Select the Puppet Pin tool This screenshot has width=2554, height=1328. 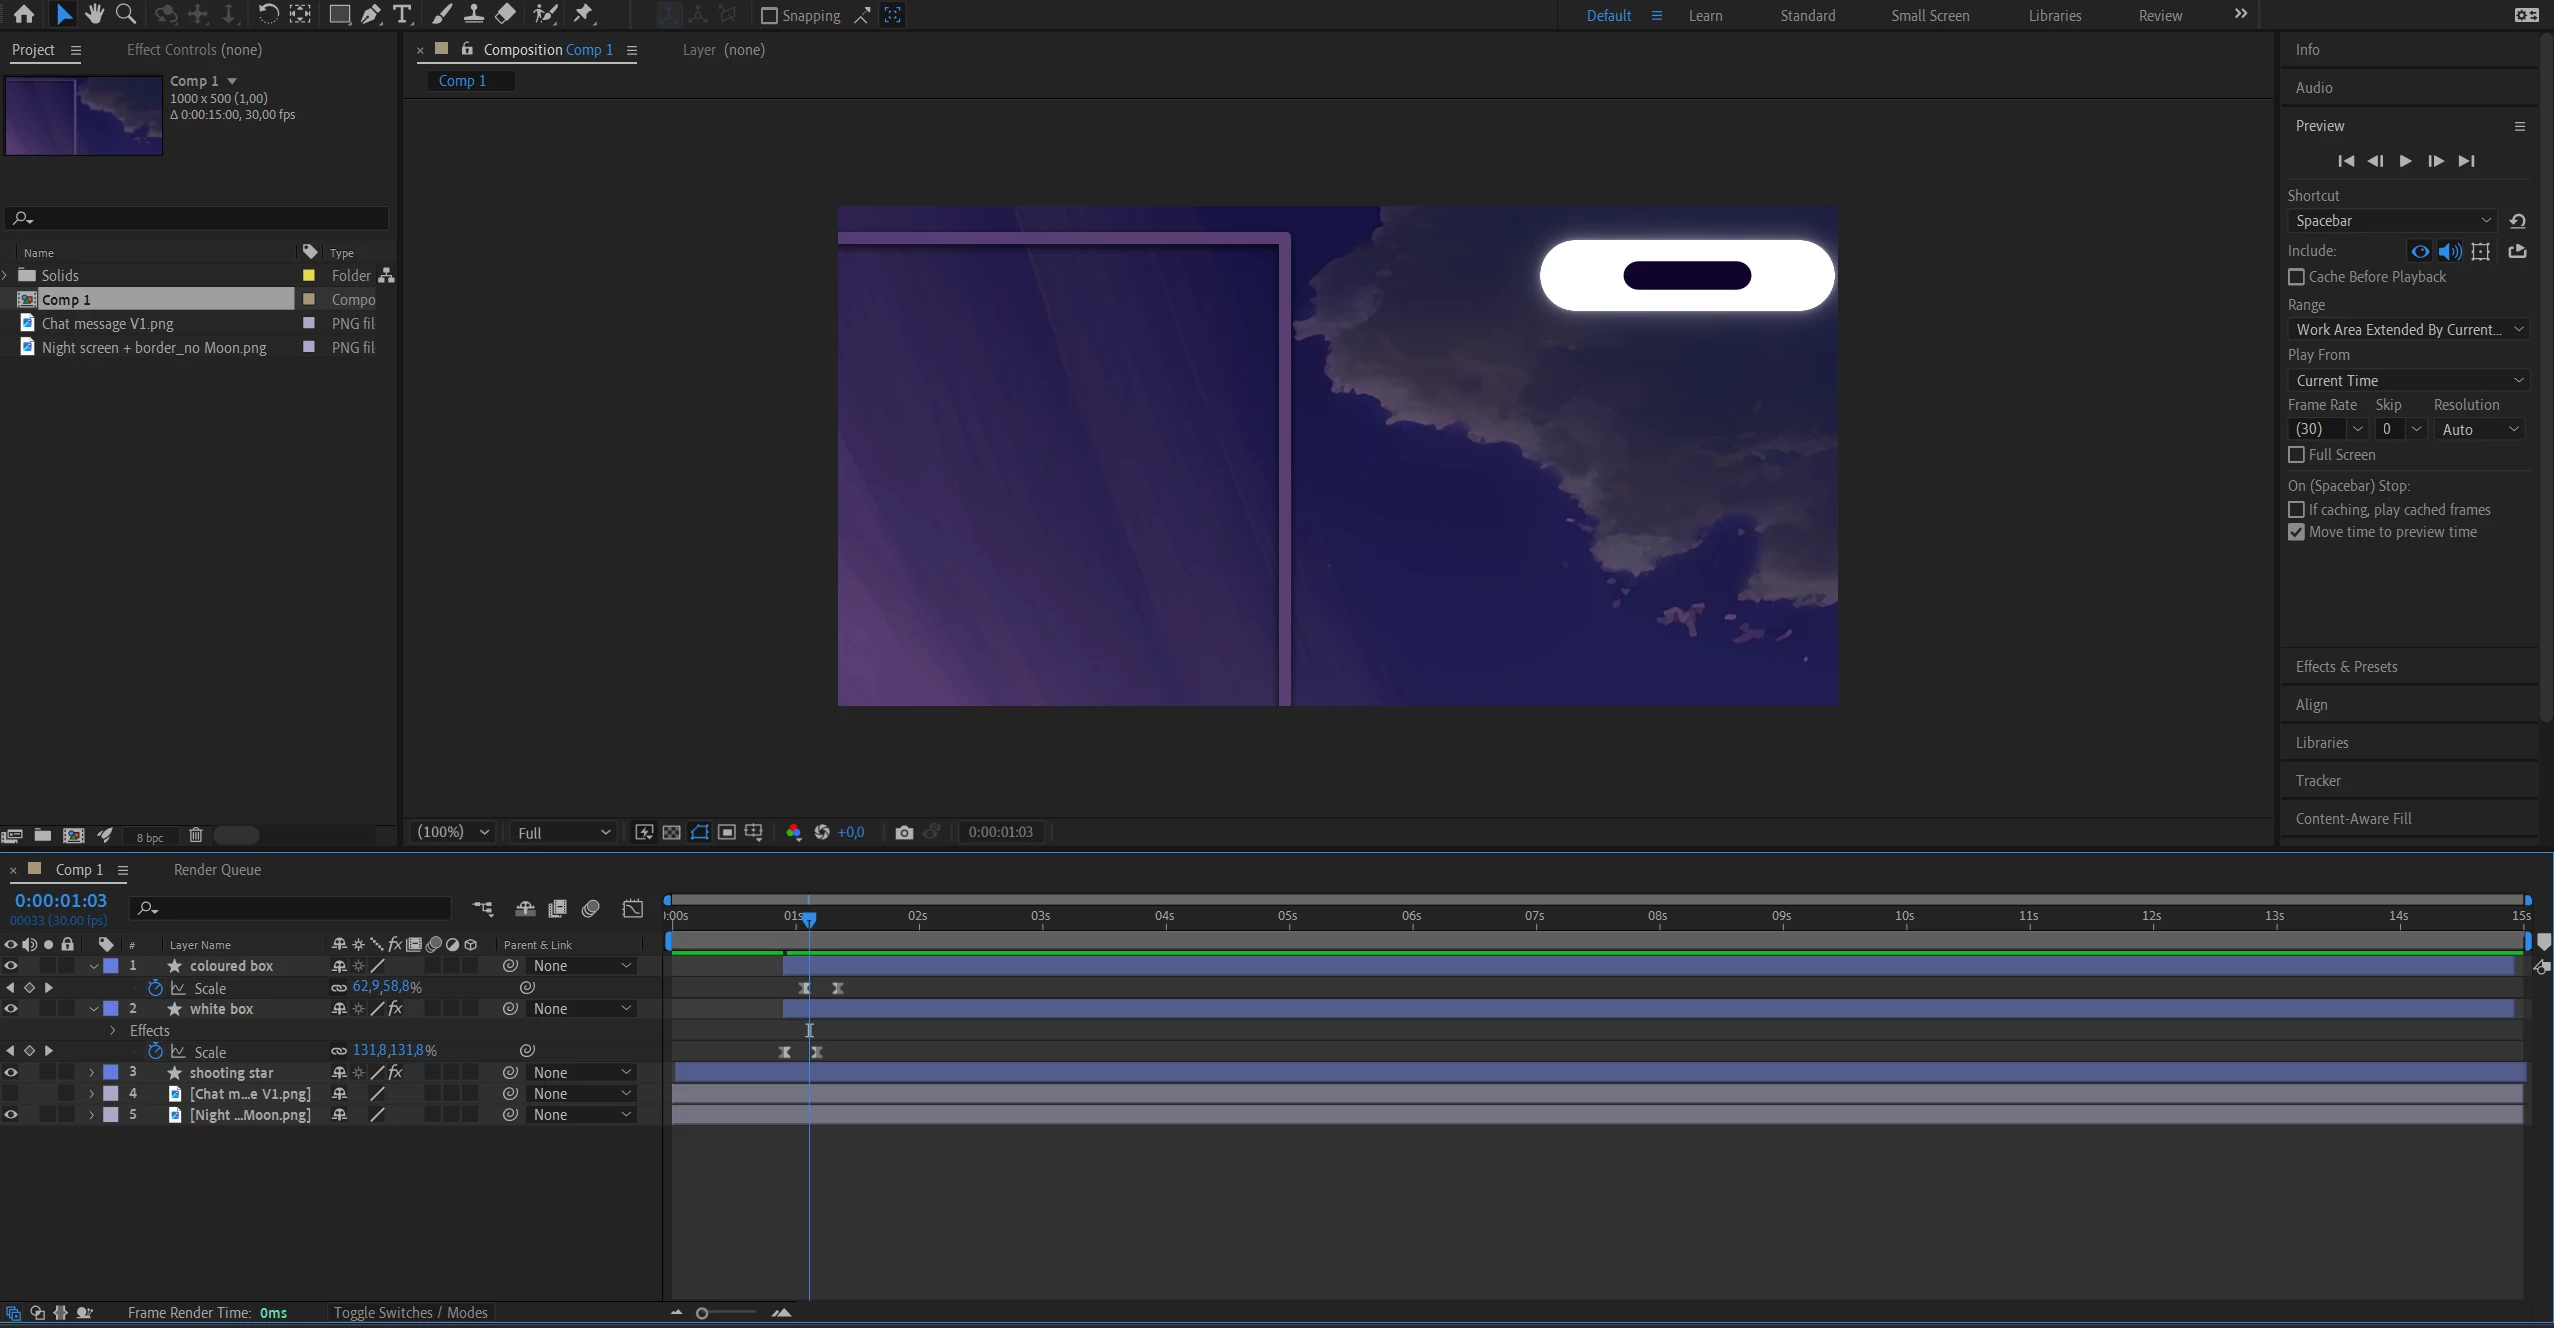coord(584,15)
